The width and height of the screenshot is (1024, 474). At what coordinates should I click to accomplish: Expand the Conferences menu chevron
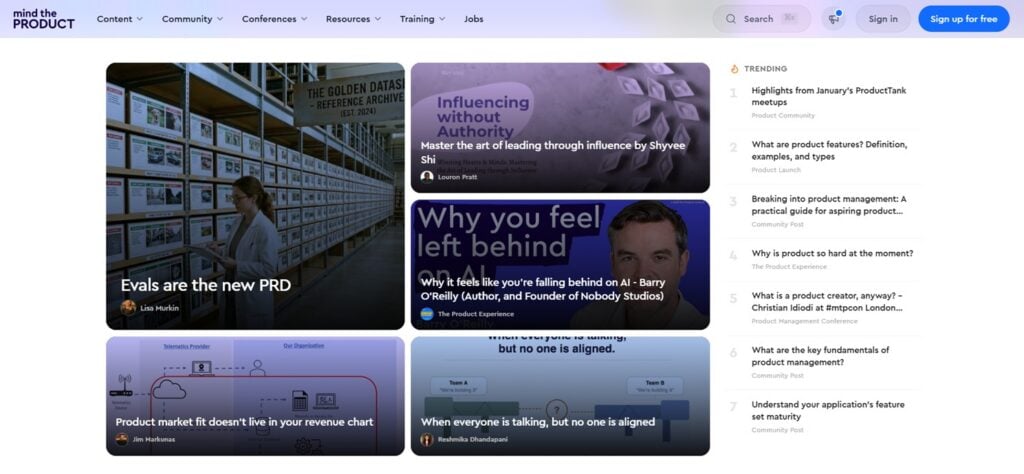point(304,19)
